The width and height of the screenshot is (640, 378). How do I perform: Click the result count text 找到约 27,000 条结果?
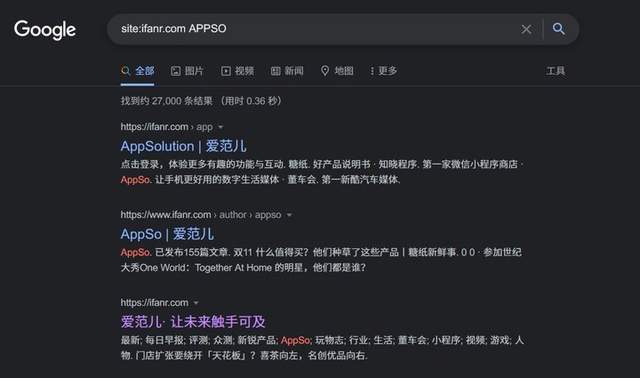(x=167, y=101)
